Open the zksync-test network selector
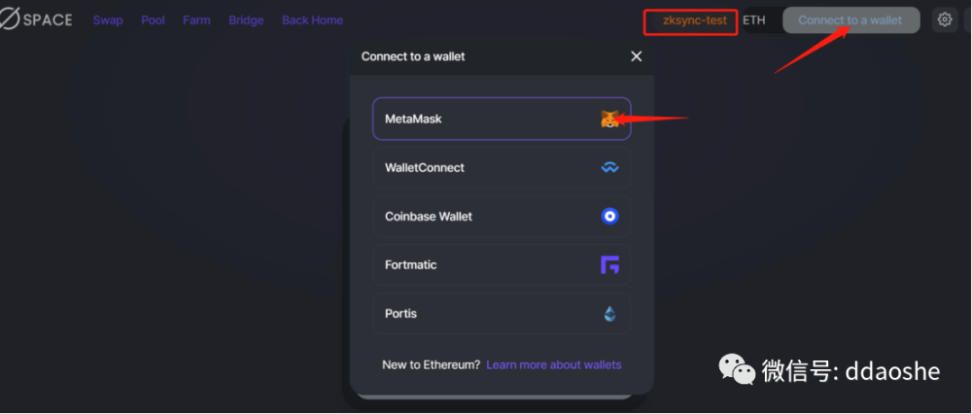 pos(694,21)
